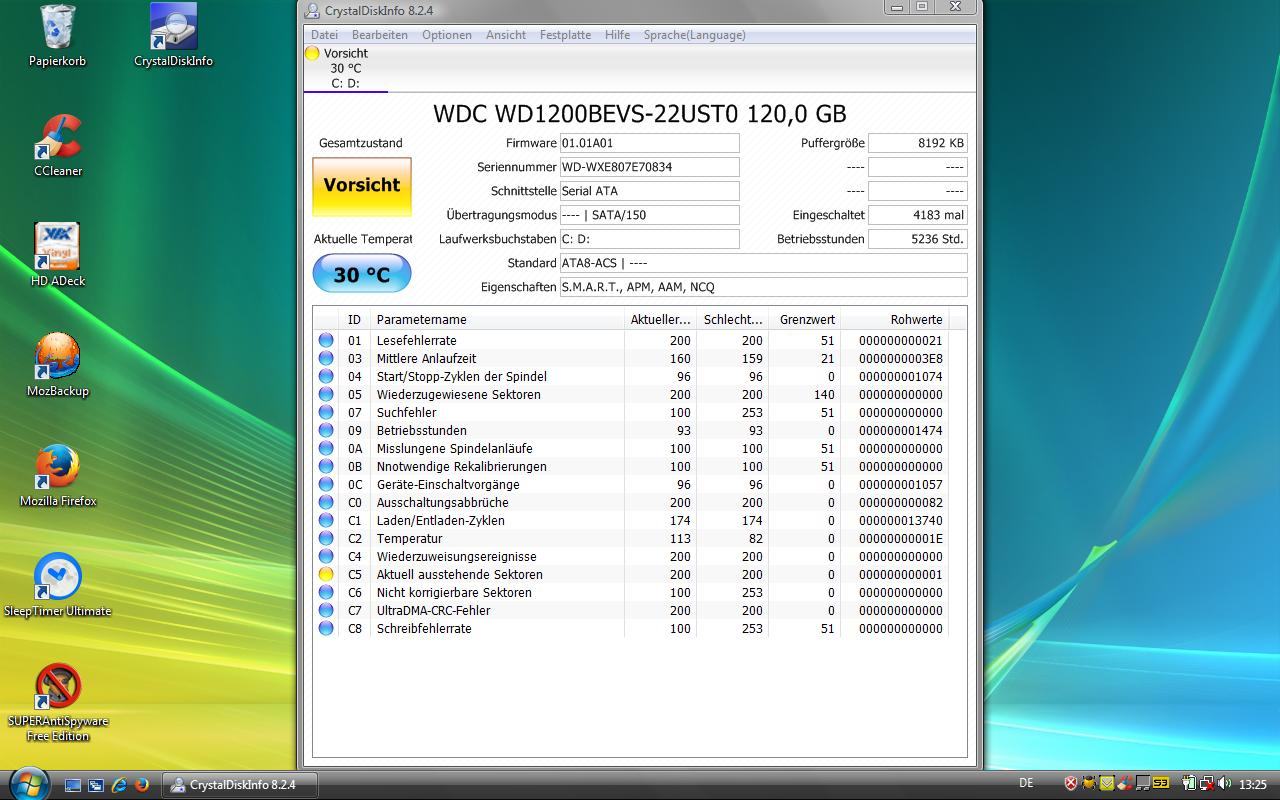1280x800 pixels.
Task: Click the ID column header
Action: 357,320
